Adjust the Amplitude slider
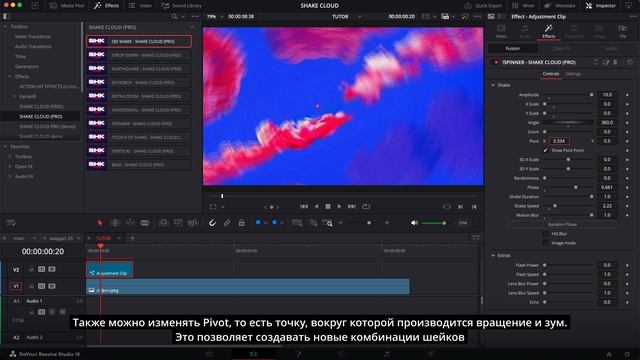The image size is (640, 360). [568, 95]
